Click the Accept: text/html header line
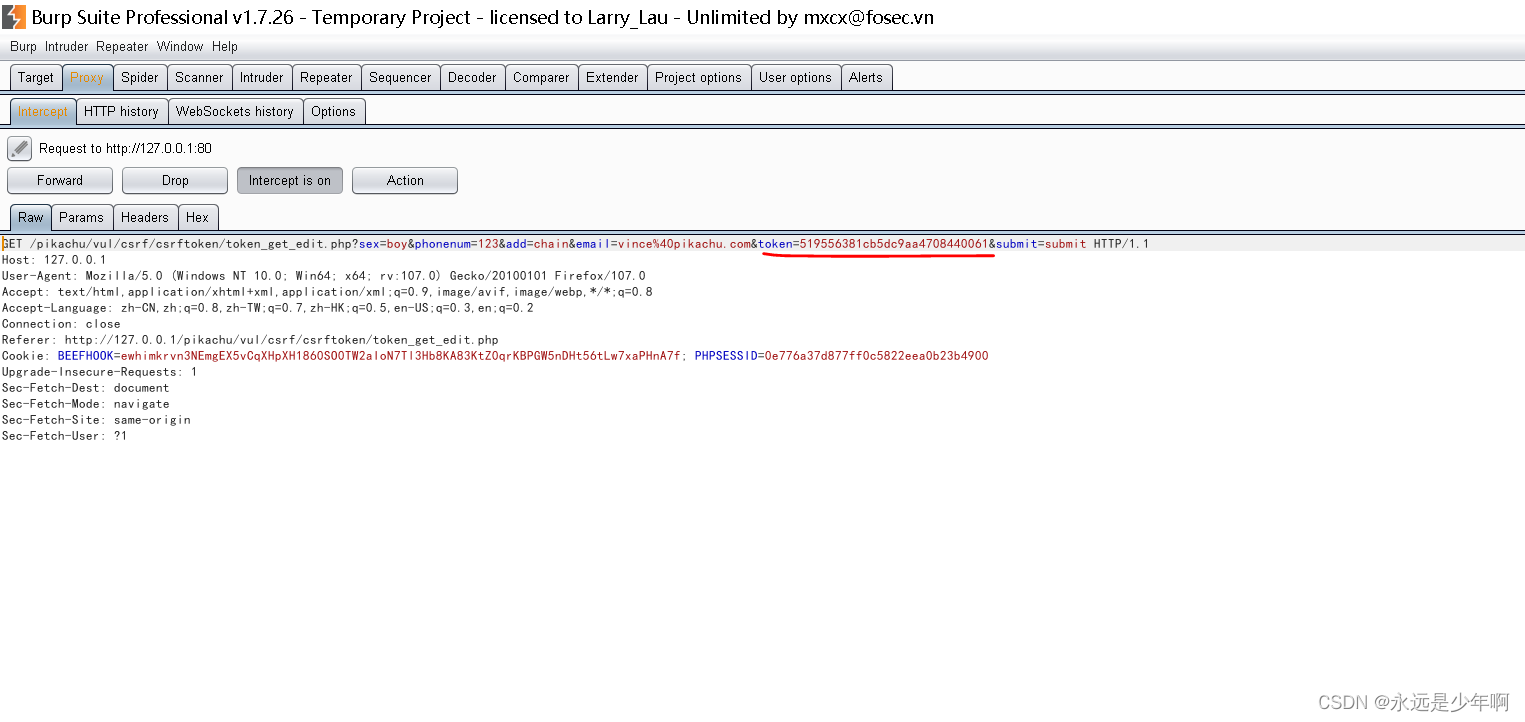The width and height of the screenshot is (1525, 722). (327, 292)
